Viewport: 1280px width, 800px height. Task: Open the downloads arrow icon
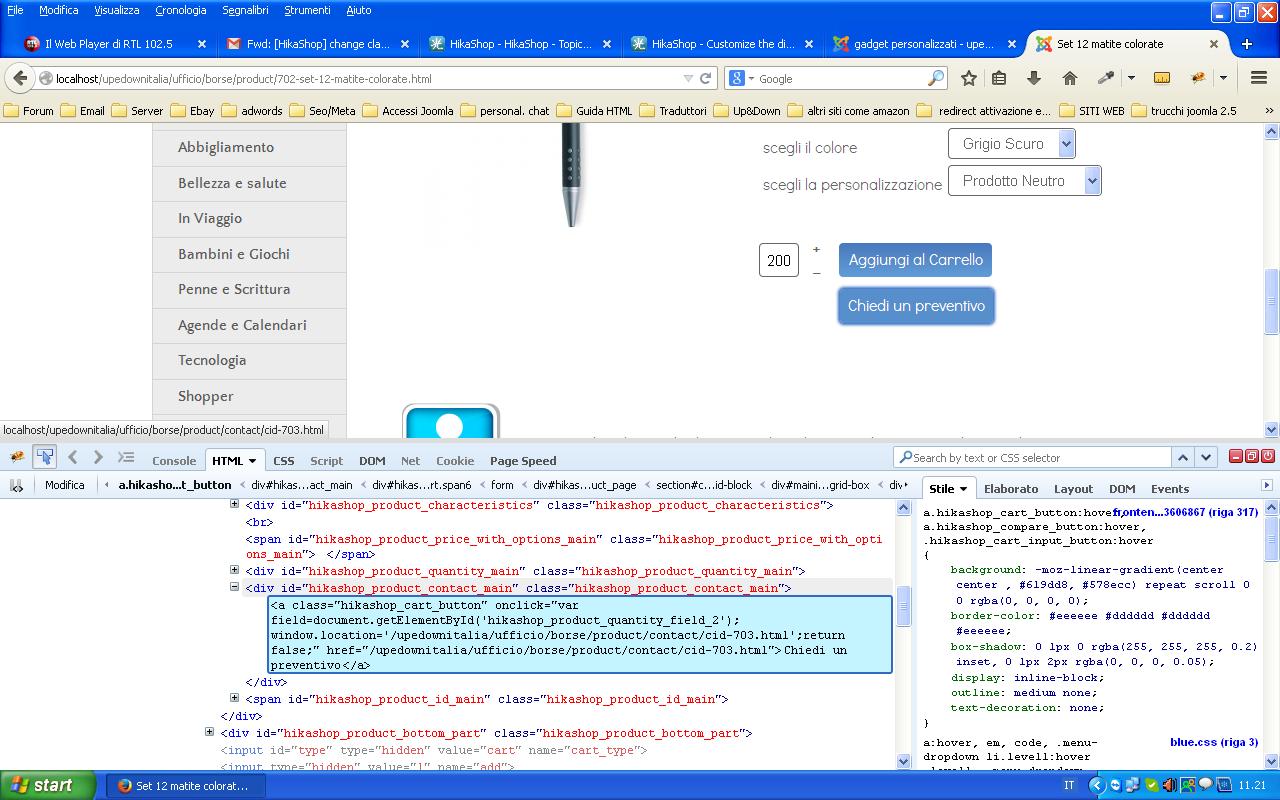pos(1034,78)
